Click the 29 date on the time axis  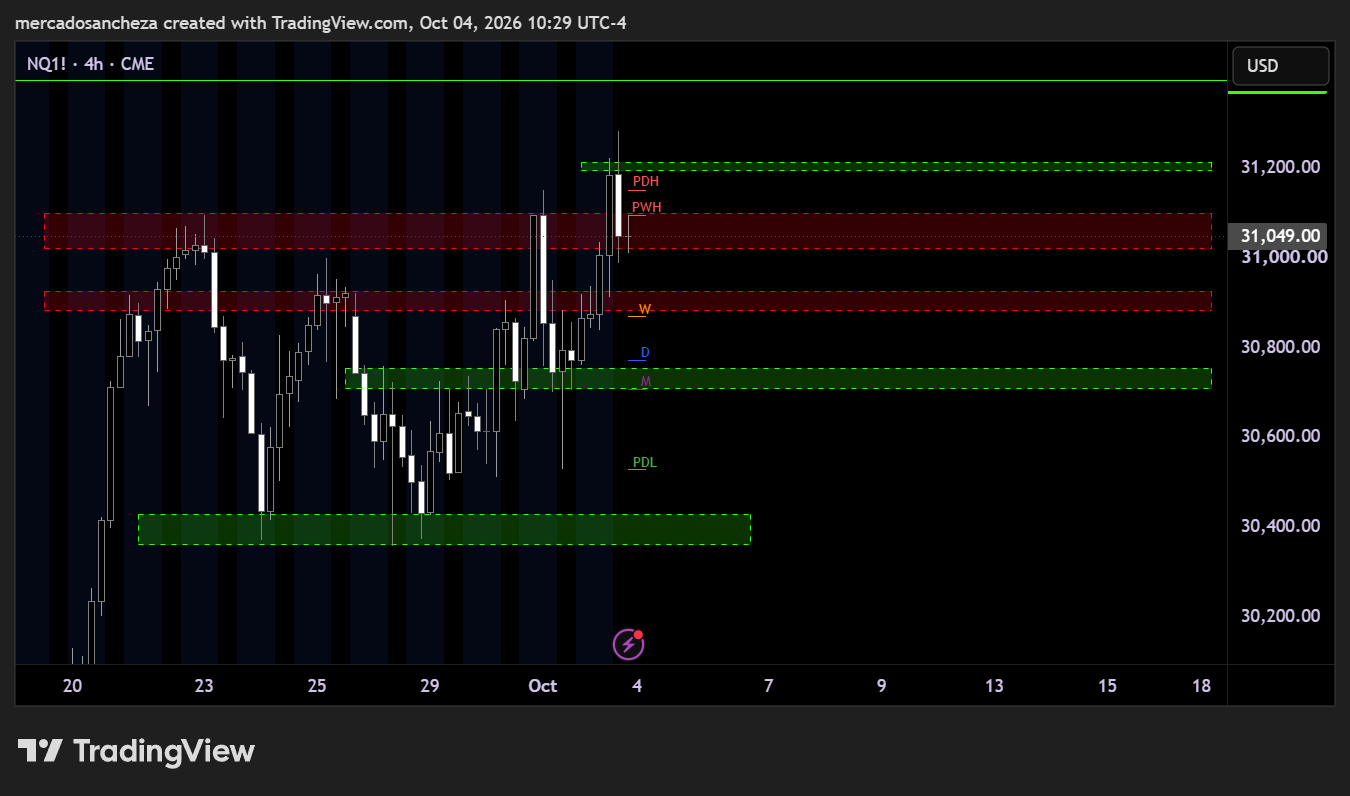pyautogui.click(x=430, y=686)
